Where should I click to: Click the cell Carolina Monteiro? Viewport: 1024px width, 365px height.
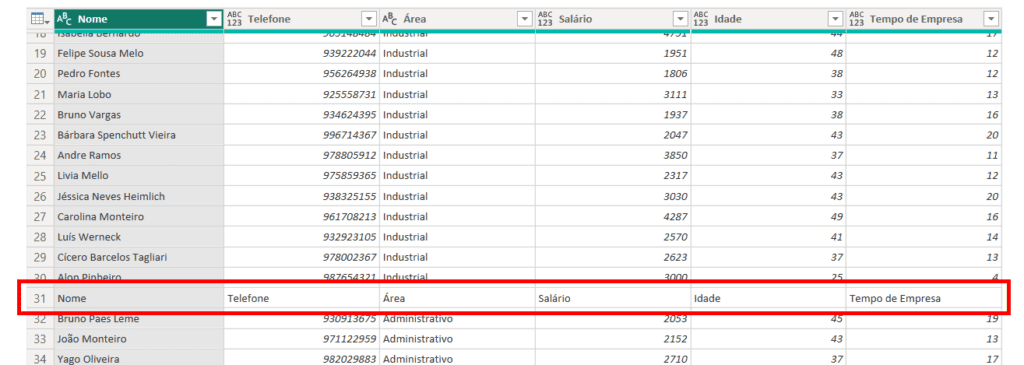pyautogui.click(x=138, y=216)
